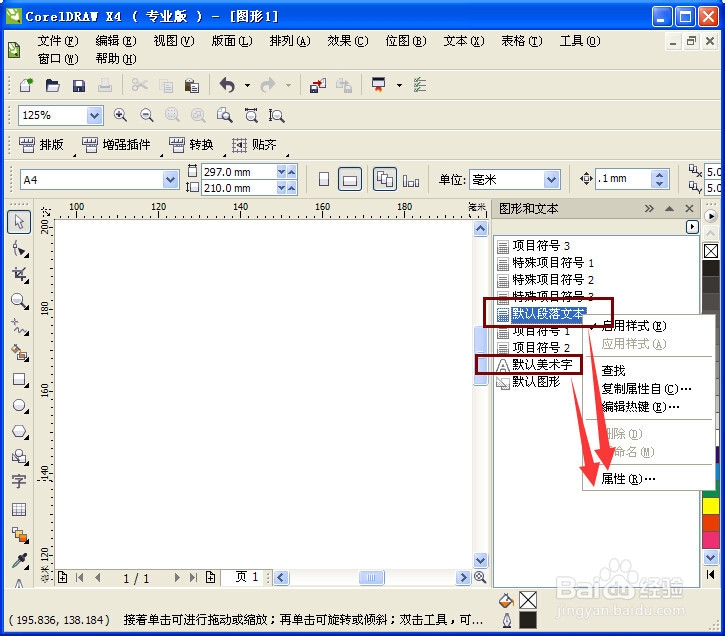725x636 pixels.
Task: Pick the orange-red color swatch
Action: click(711, 522)
